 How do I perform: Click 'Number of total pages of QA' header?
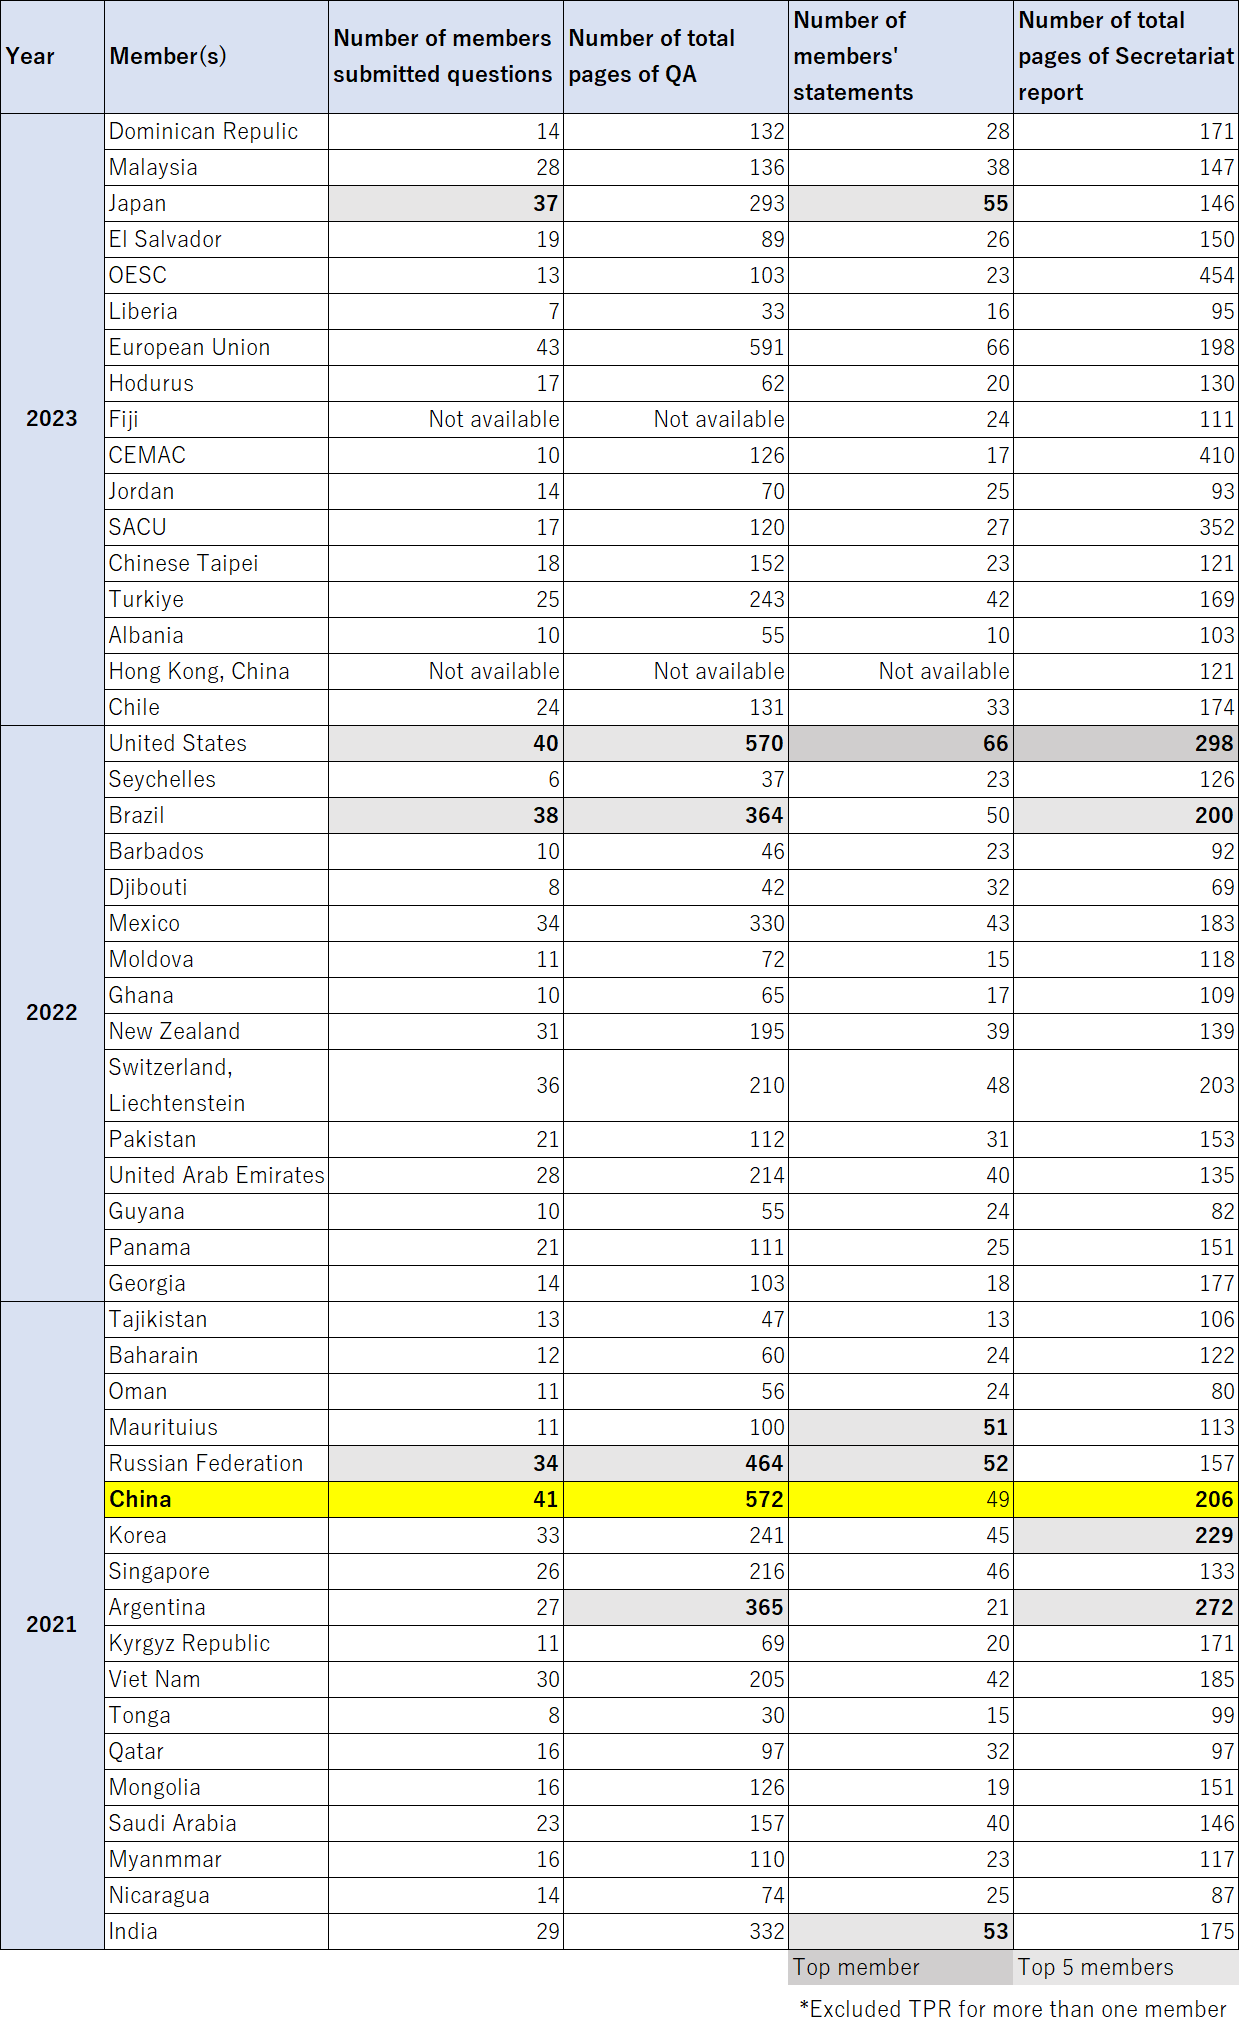(676, 57)
